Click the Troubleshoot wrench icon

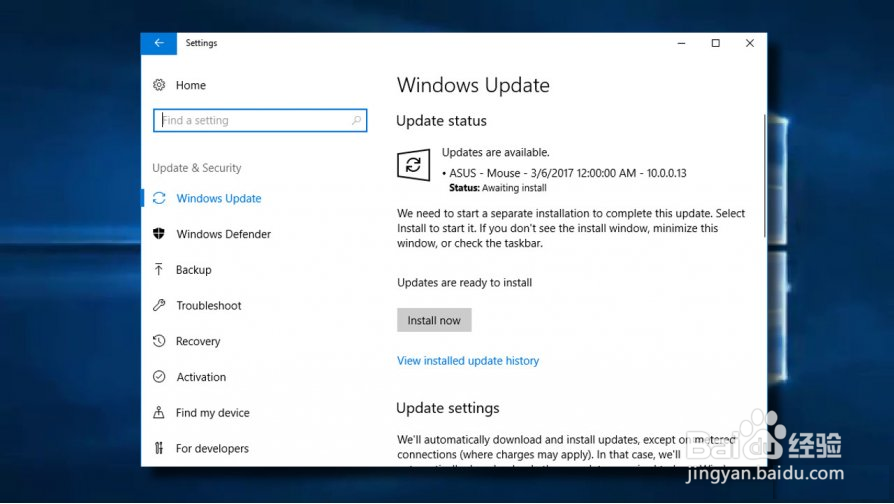click(x=159, y=305)
